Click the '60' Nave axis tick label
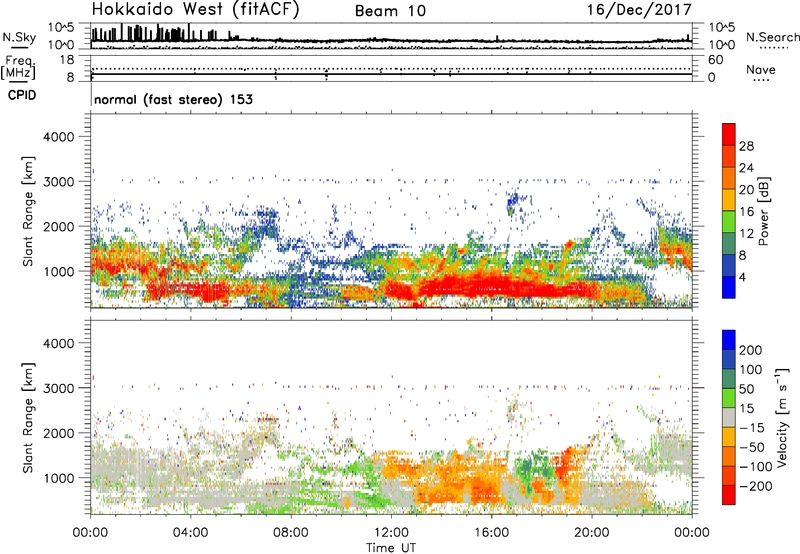 [715, 60]
